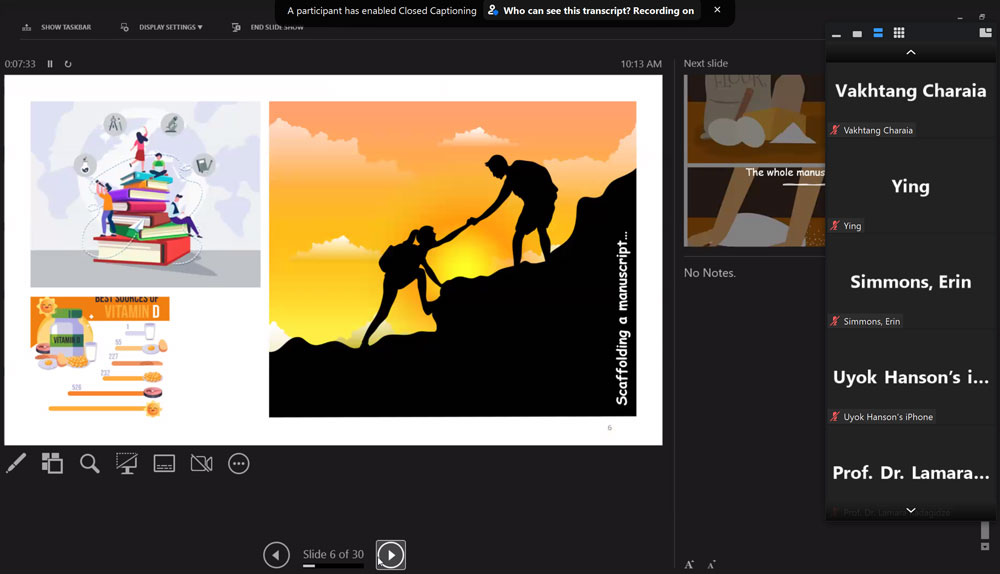Switch video panel to grid view
This screenshot has width=1000, height=574.
(899, 33)
